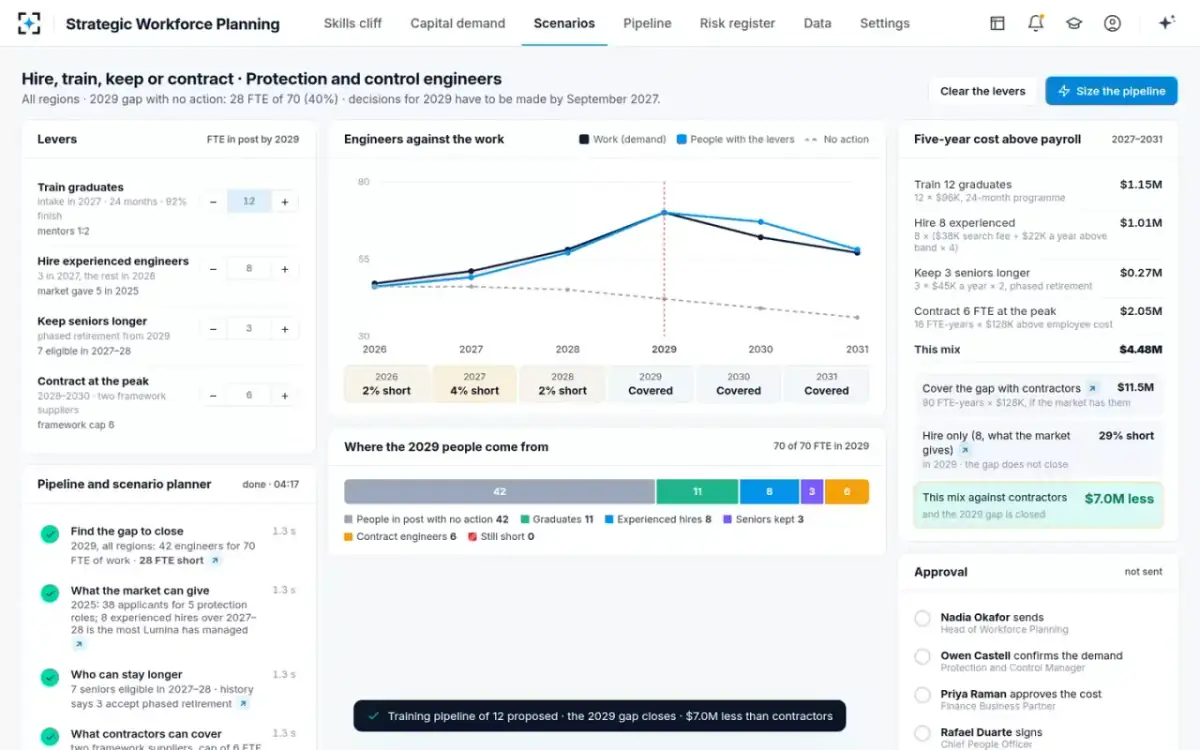Click the checkmark in the toast notification
Screen dimensions: 1200x750
click(374, 716)
